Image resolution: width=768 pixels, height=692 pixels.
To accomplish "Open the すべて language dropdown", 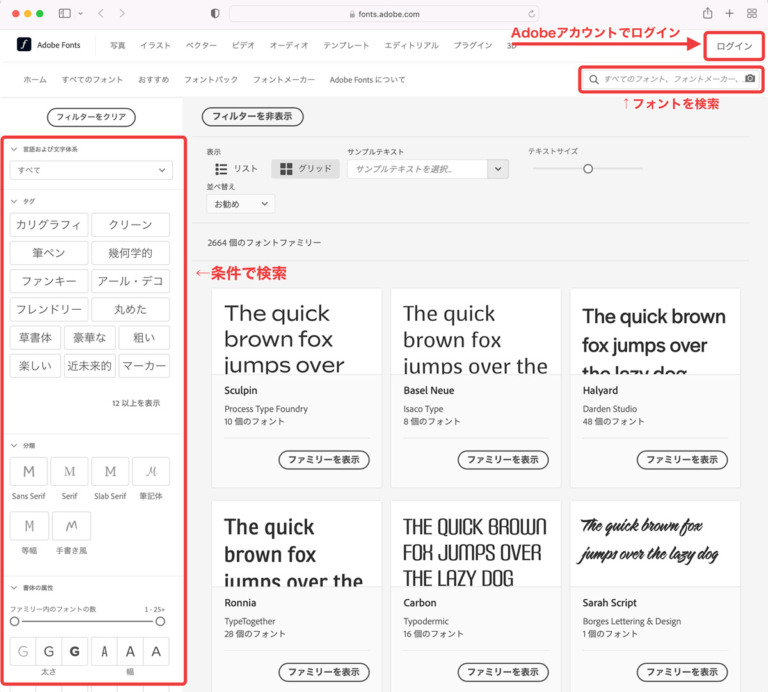I will [x=91, y=170].
